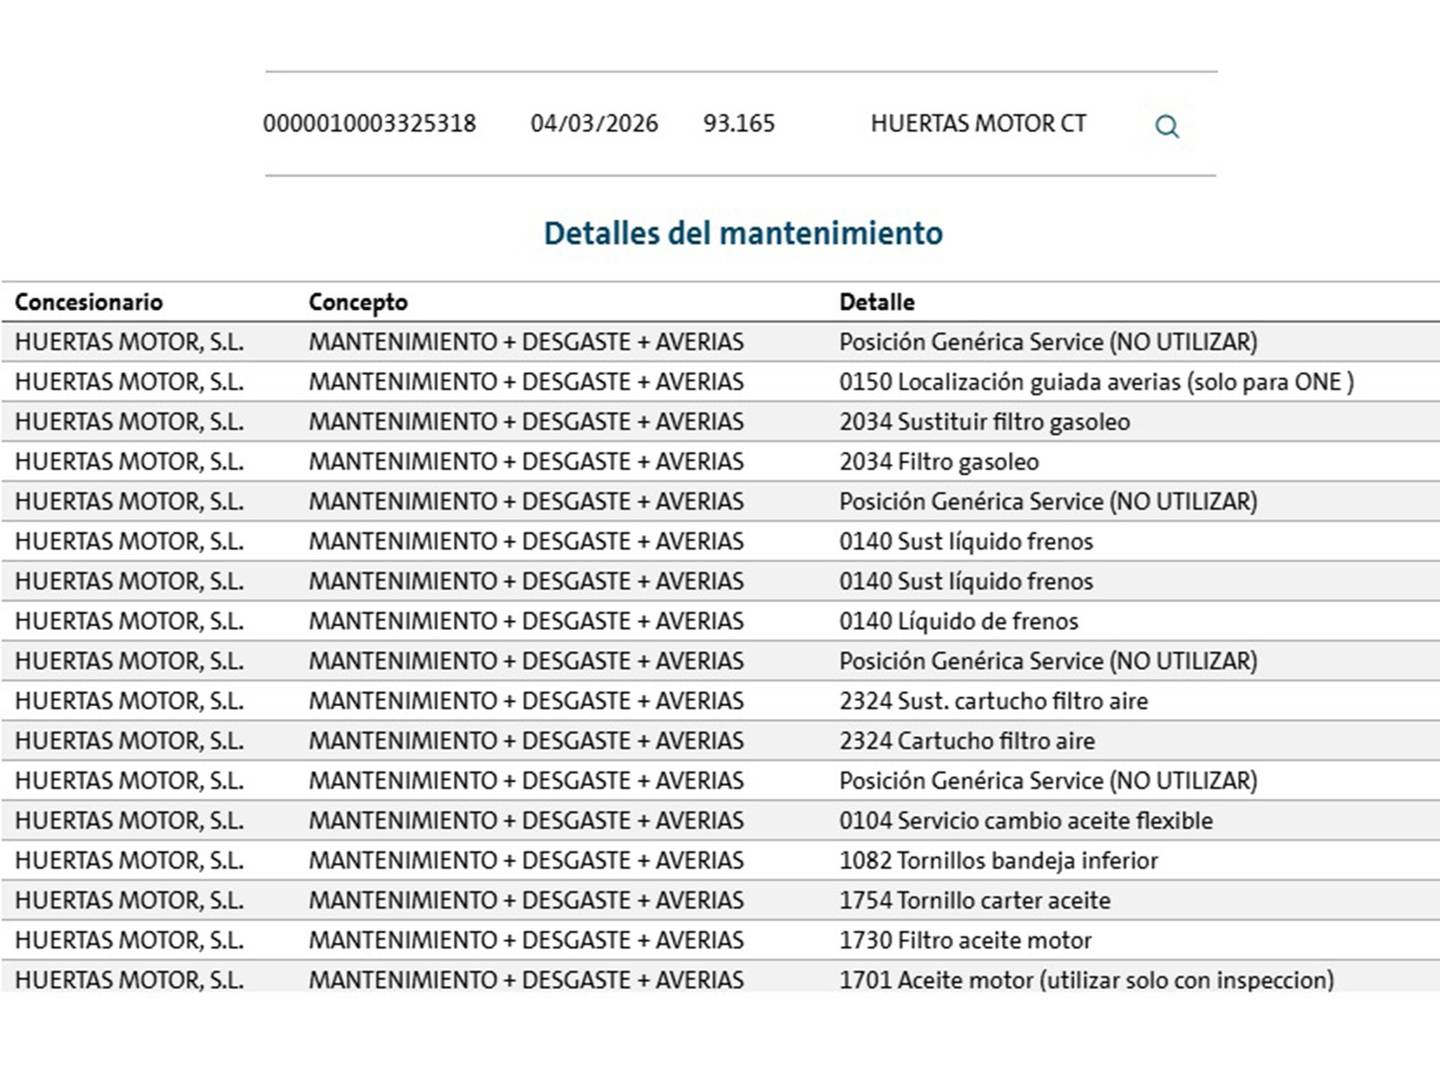1440x1080 pixels.
Task: Click the Detalles del mantenimiento heading
Action: tap(743, 233)
